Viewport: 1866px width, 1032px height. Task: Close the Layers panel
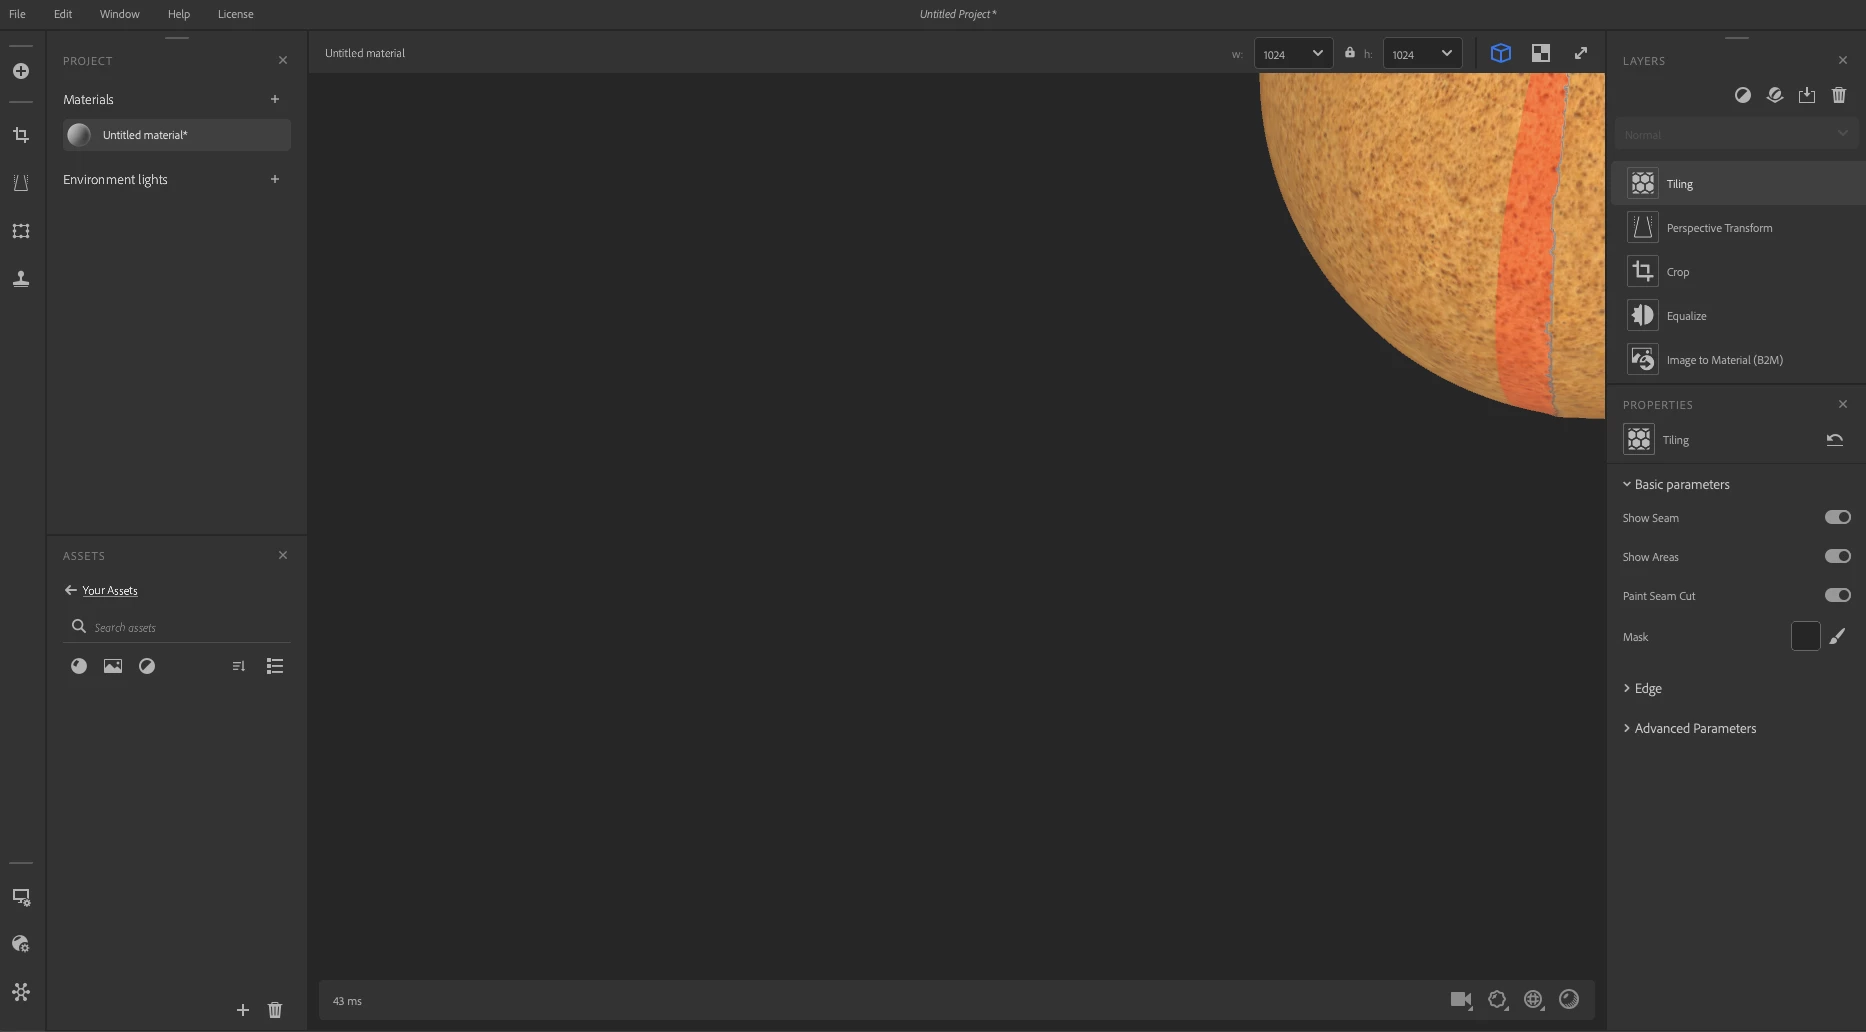[x=1843, y=60]
